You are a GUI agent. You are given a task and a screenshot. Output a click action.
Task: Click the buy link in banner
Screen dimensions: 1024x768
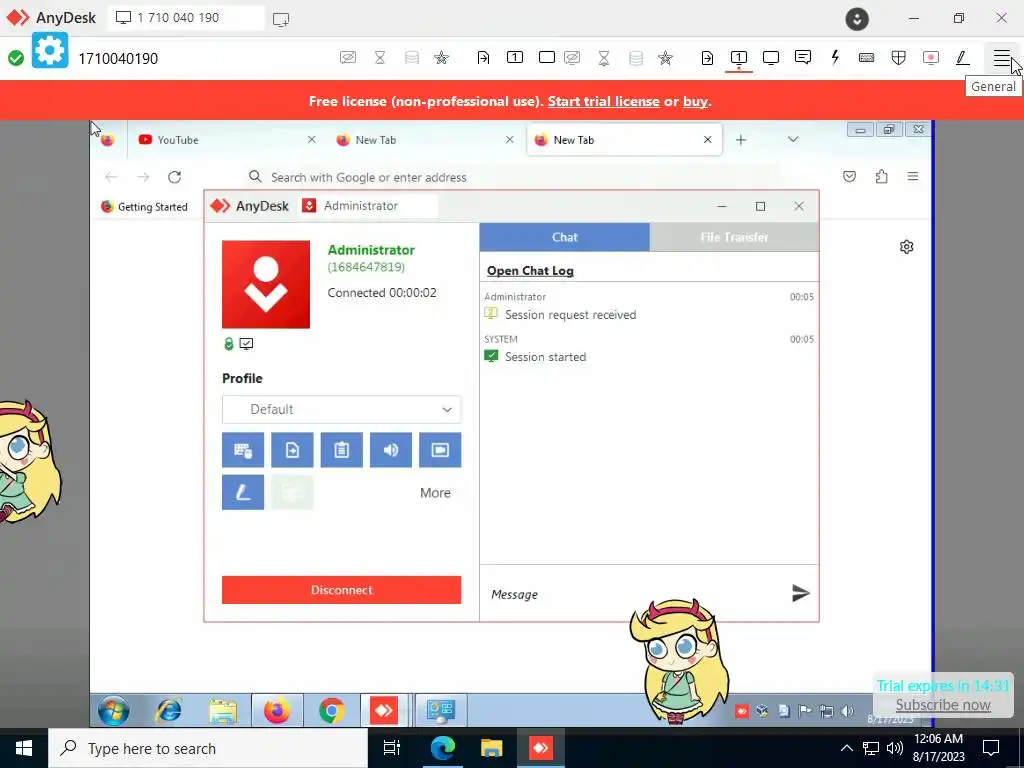[695, 101]
